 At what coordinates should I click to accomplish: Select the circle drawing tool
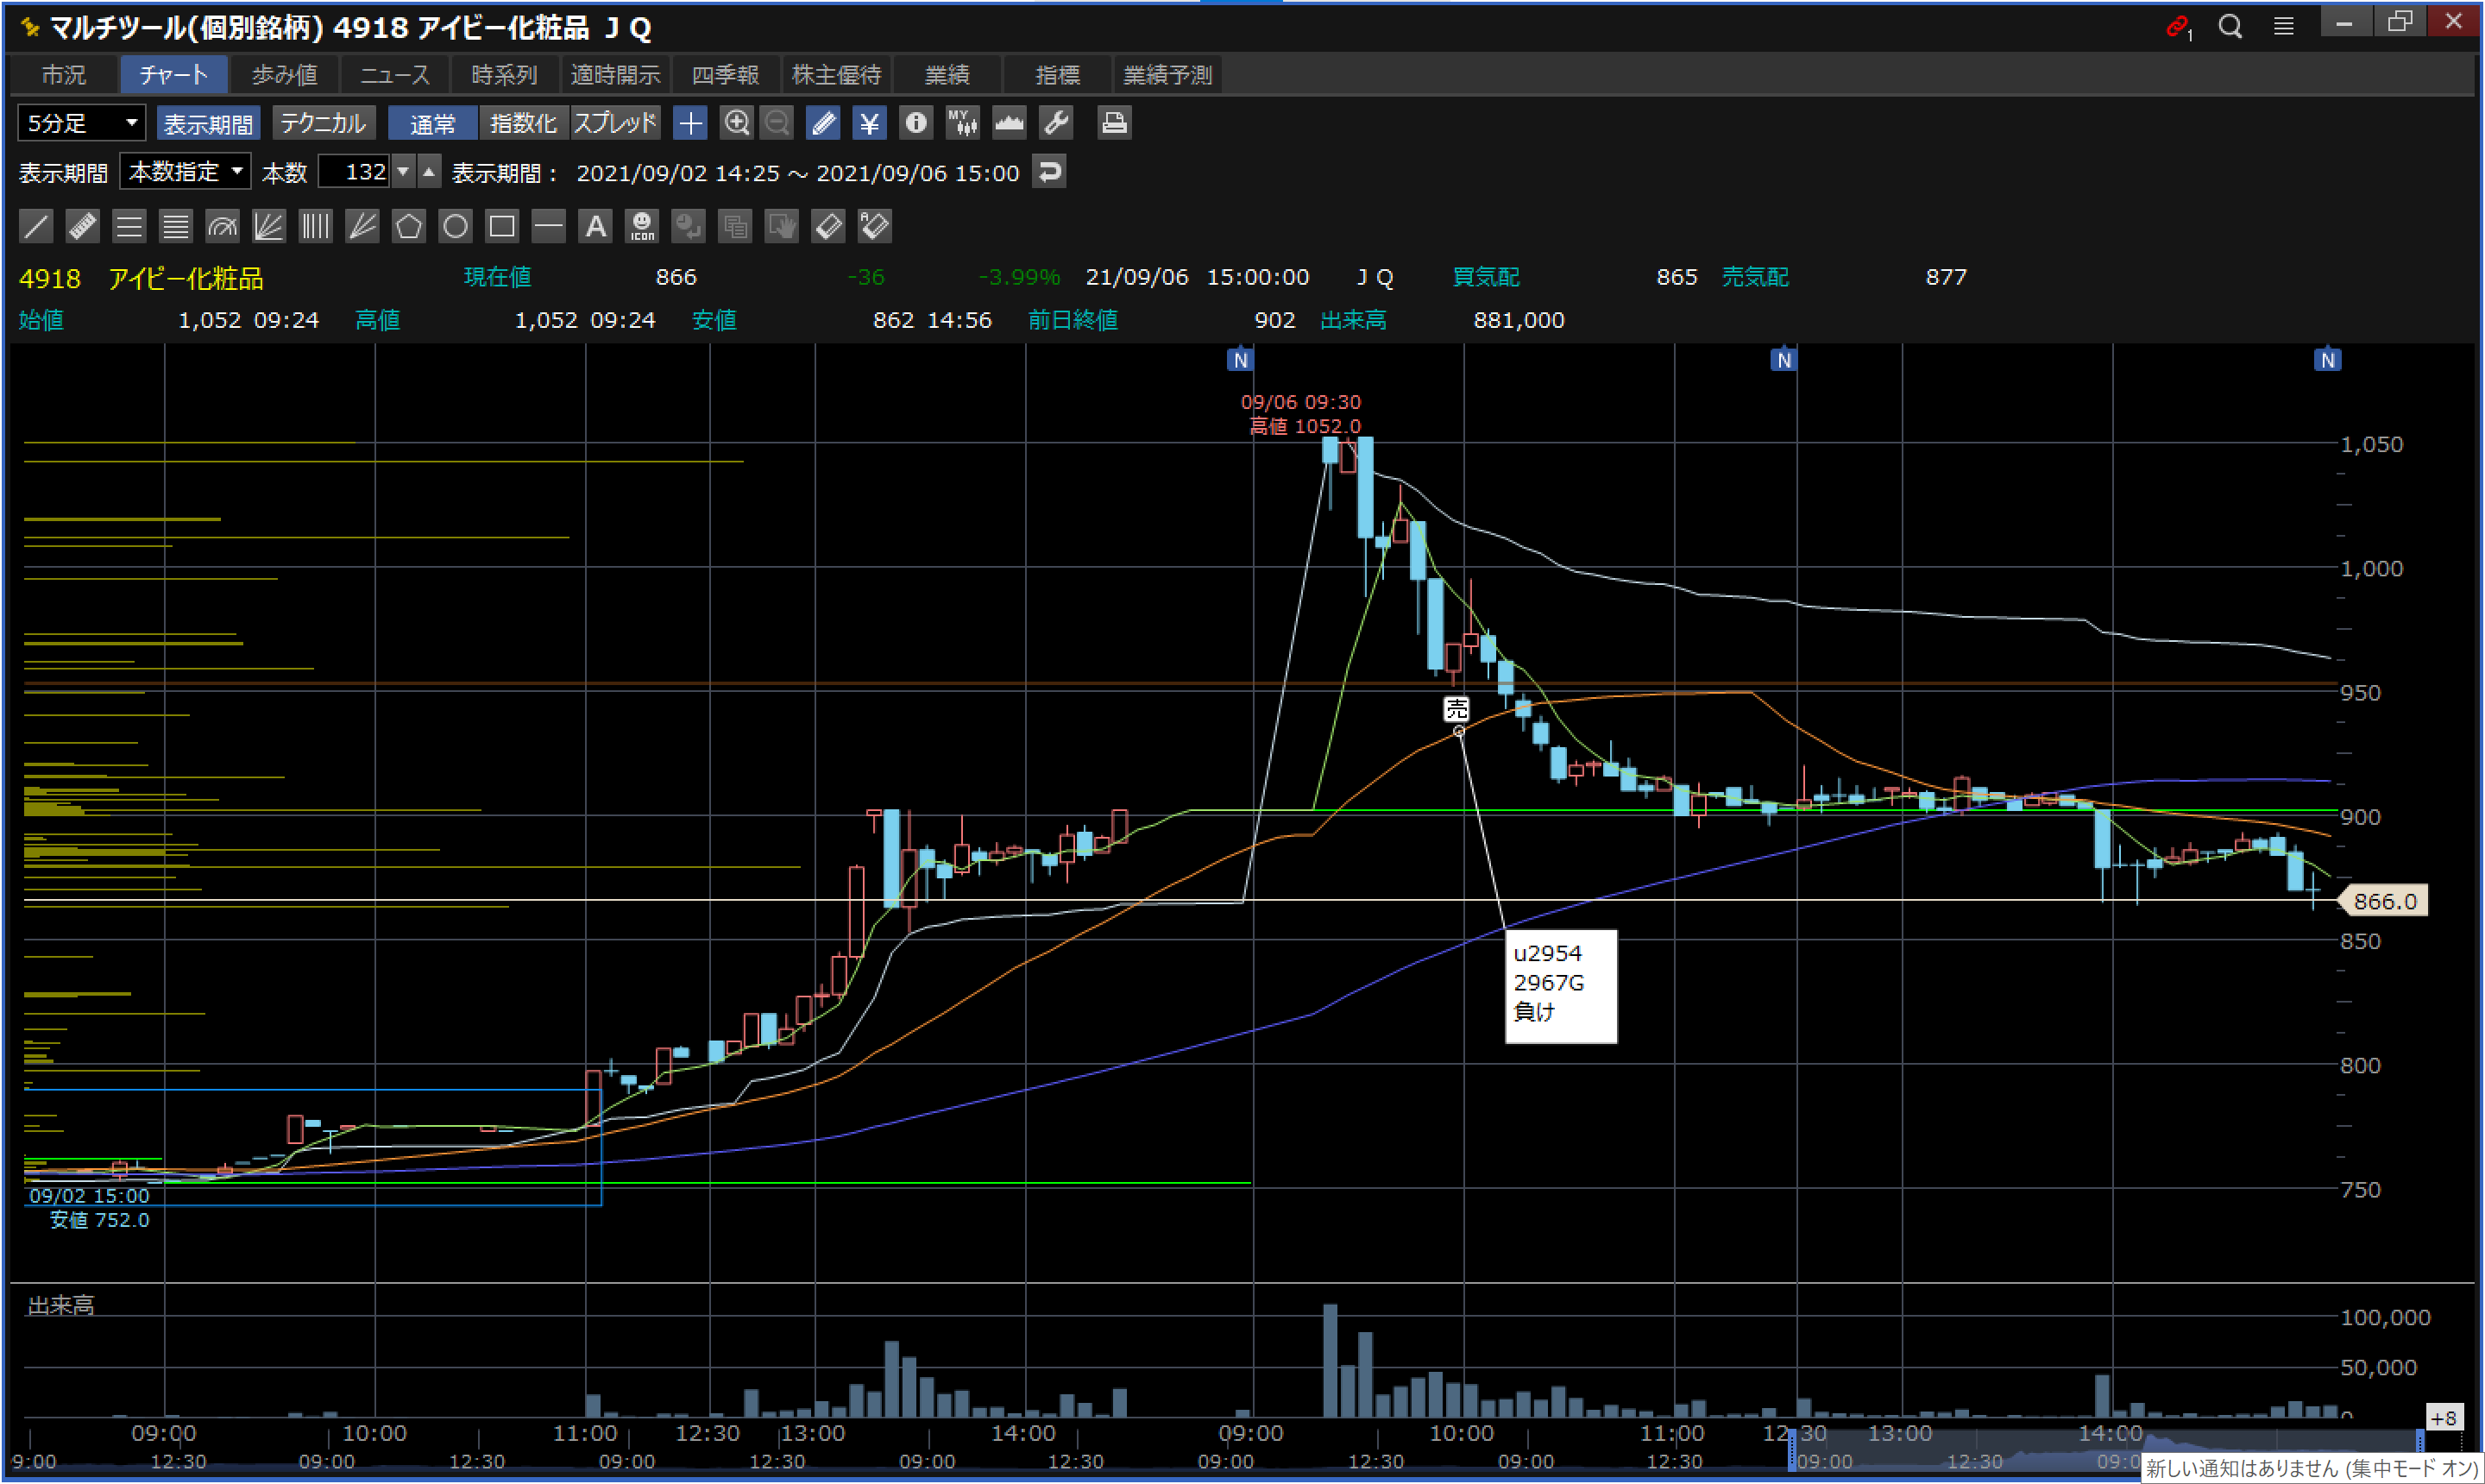pyautogui.click(x=455, y=227)
